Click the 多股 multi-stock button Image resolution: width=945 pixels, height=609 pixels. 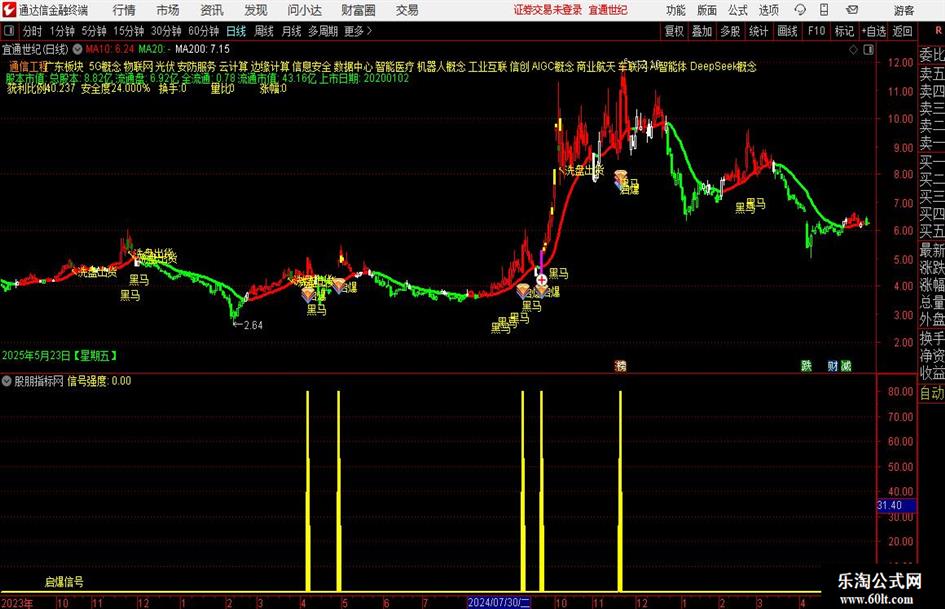click(730, 31)
